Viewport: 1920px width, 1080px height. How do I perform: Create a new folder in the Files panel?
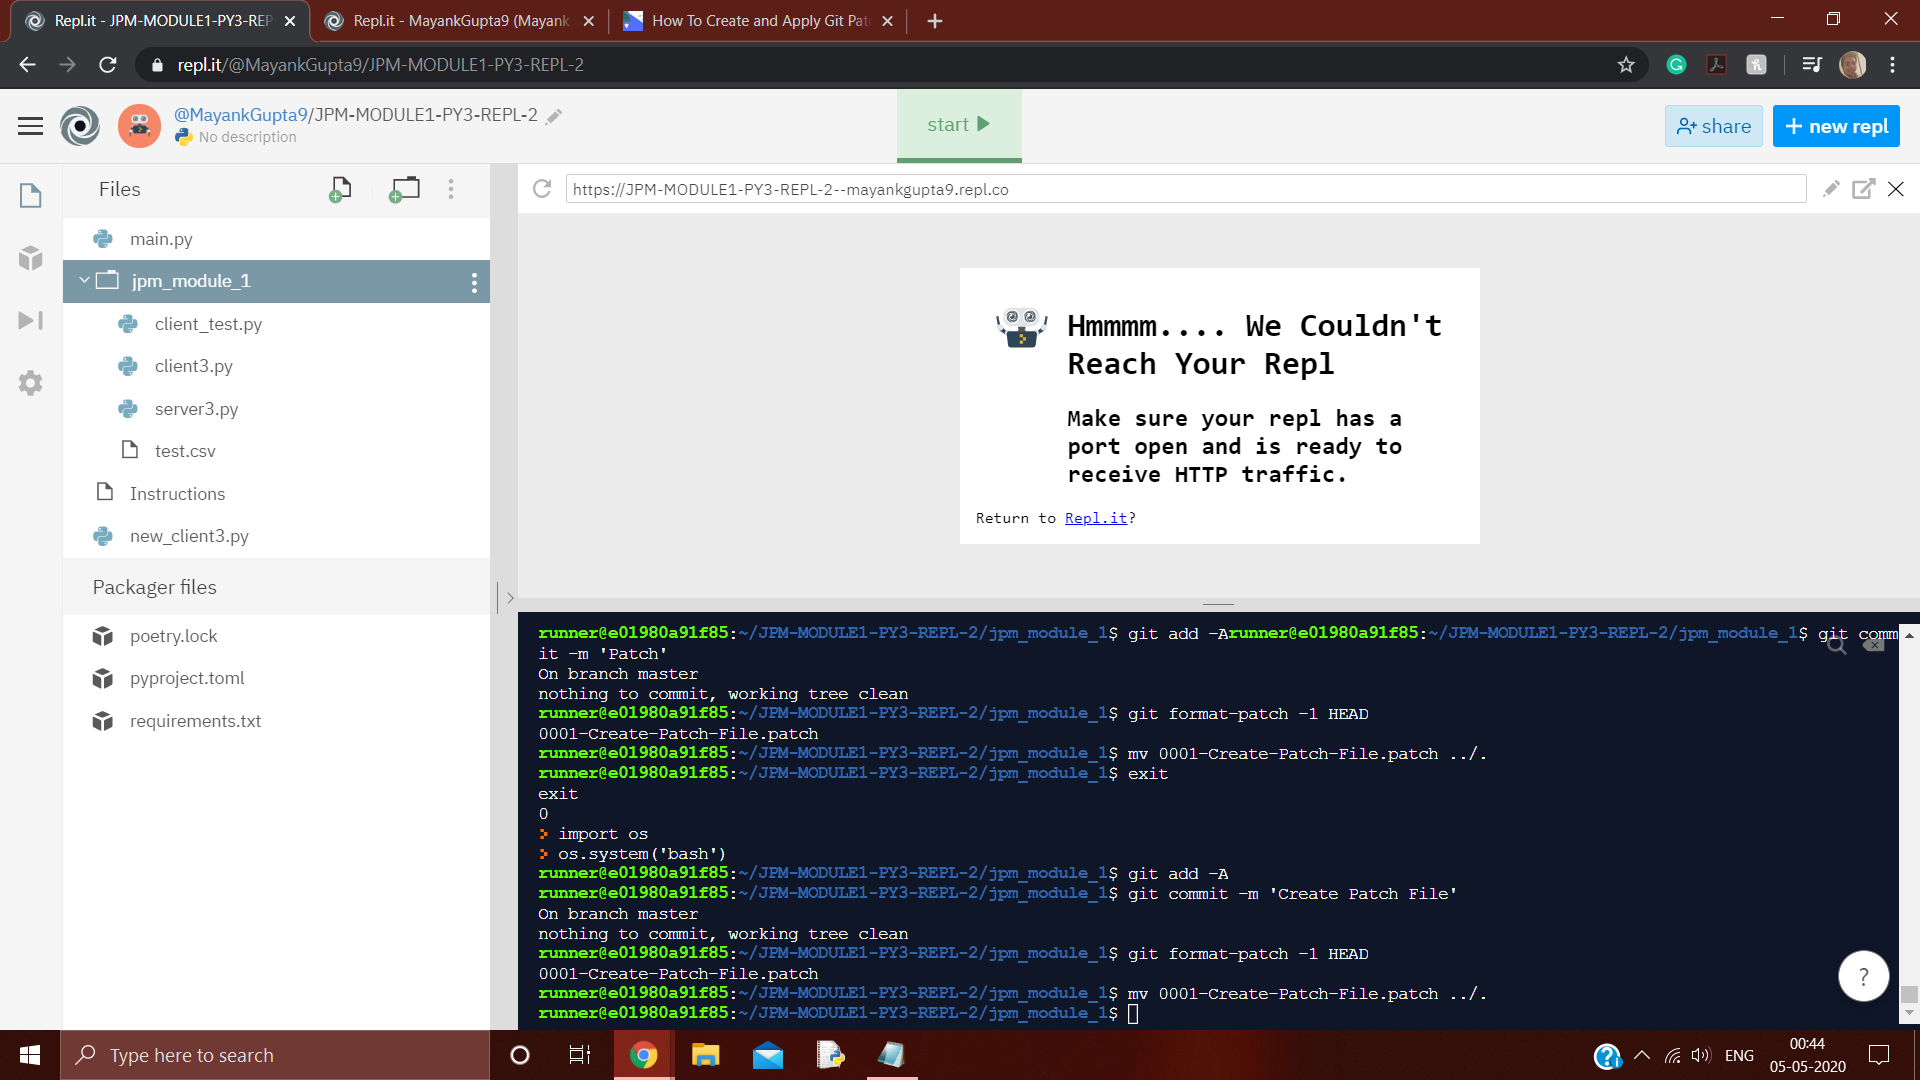(405, 188)
